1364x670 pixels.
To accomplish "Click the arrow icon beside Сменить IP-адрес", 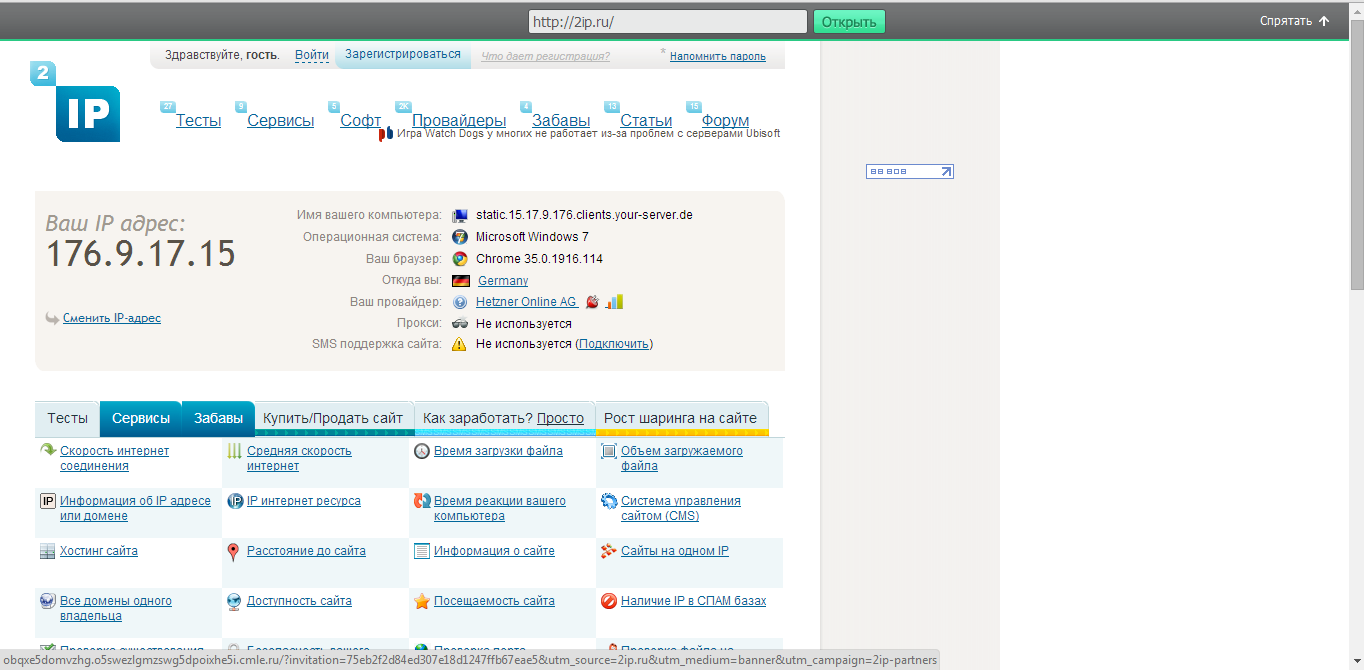I will coord(52,319).
